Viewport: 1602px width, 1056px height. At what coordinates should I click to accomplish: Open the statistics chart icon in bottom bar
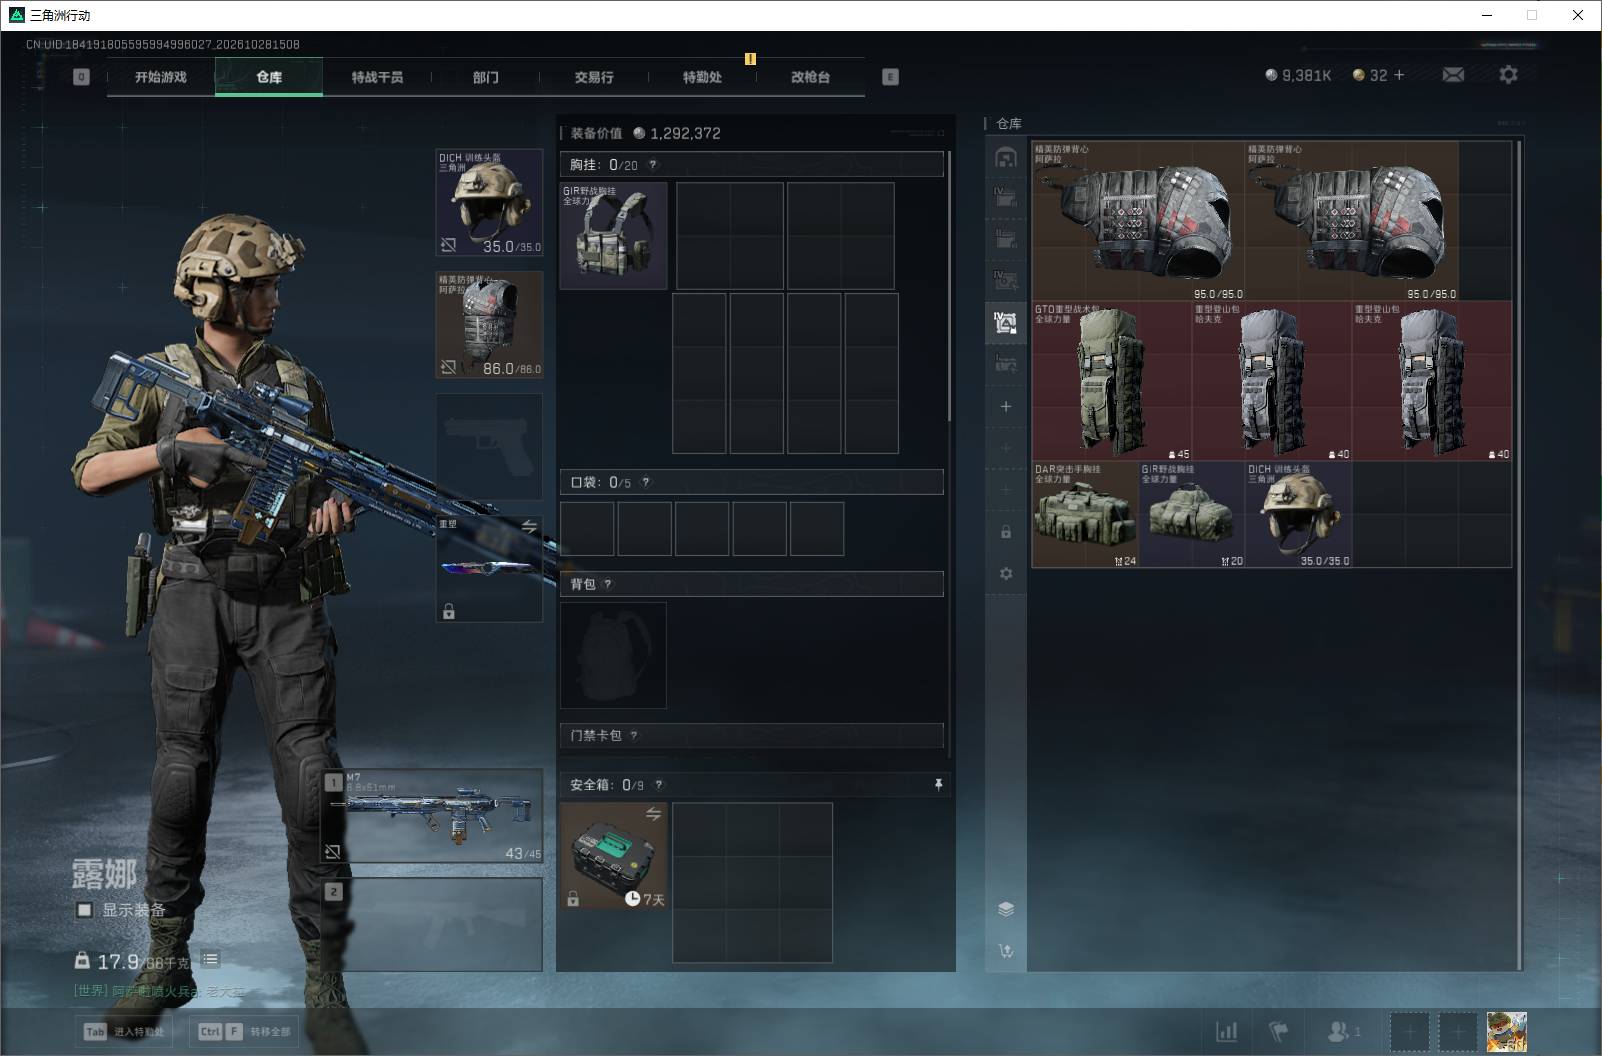tap(1226, 1031)
